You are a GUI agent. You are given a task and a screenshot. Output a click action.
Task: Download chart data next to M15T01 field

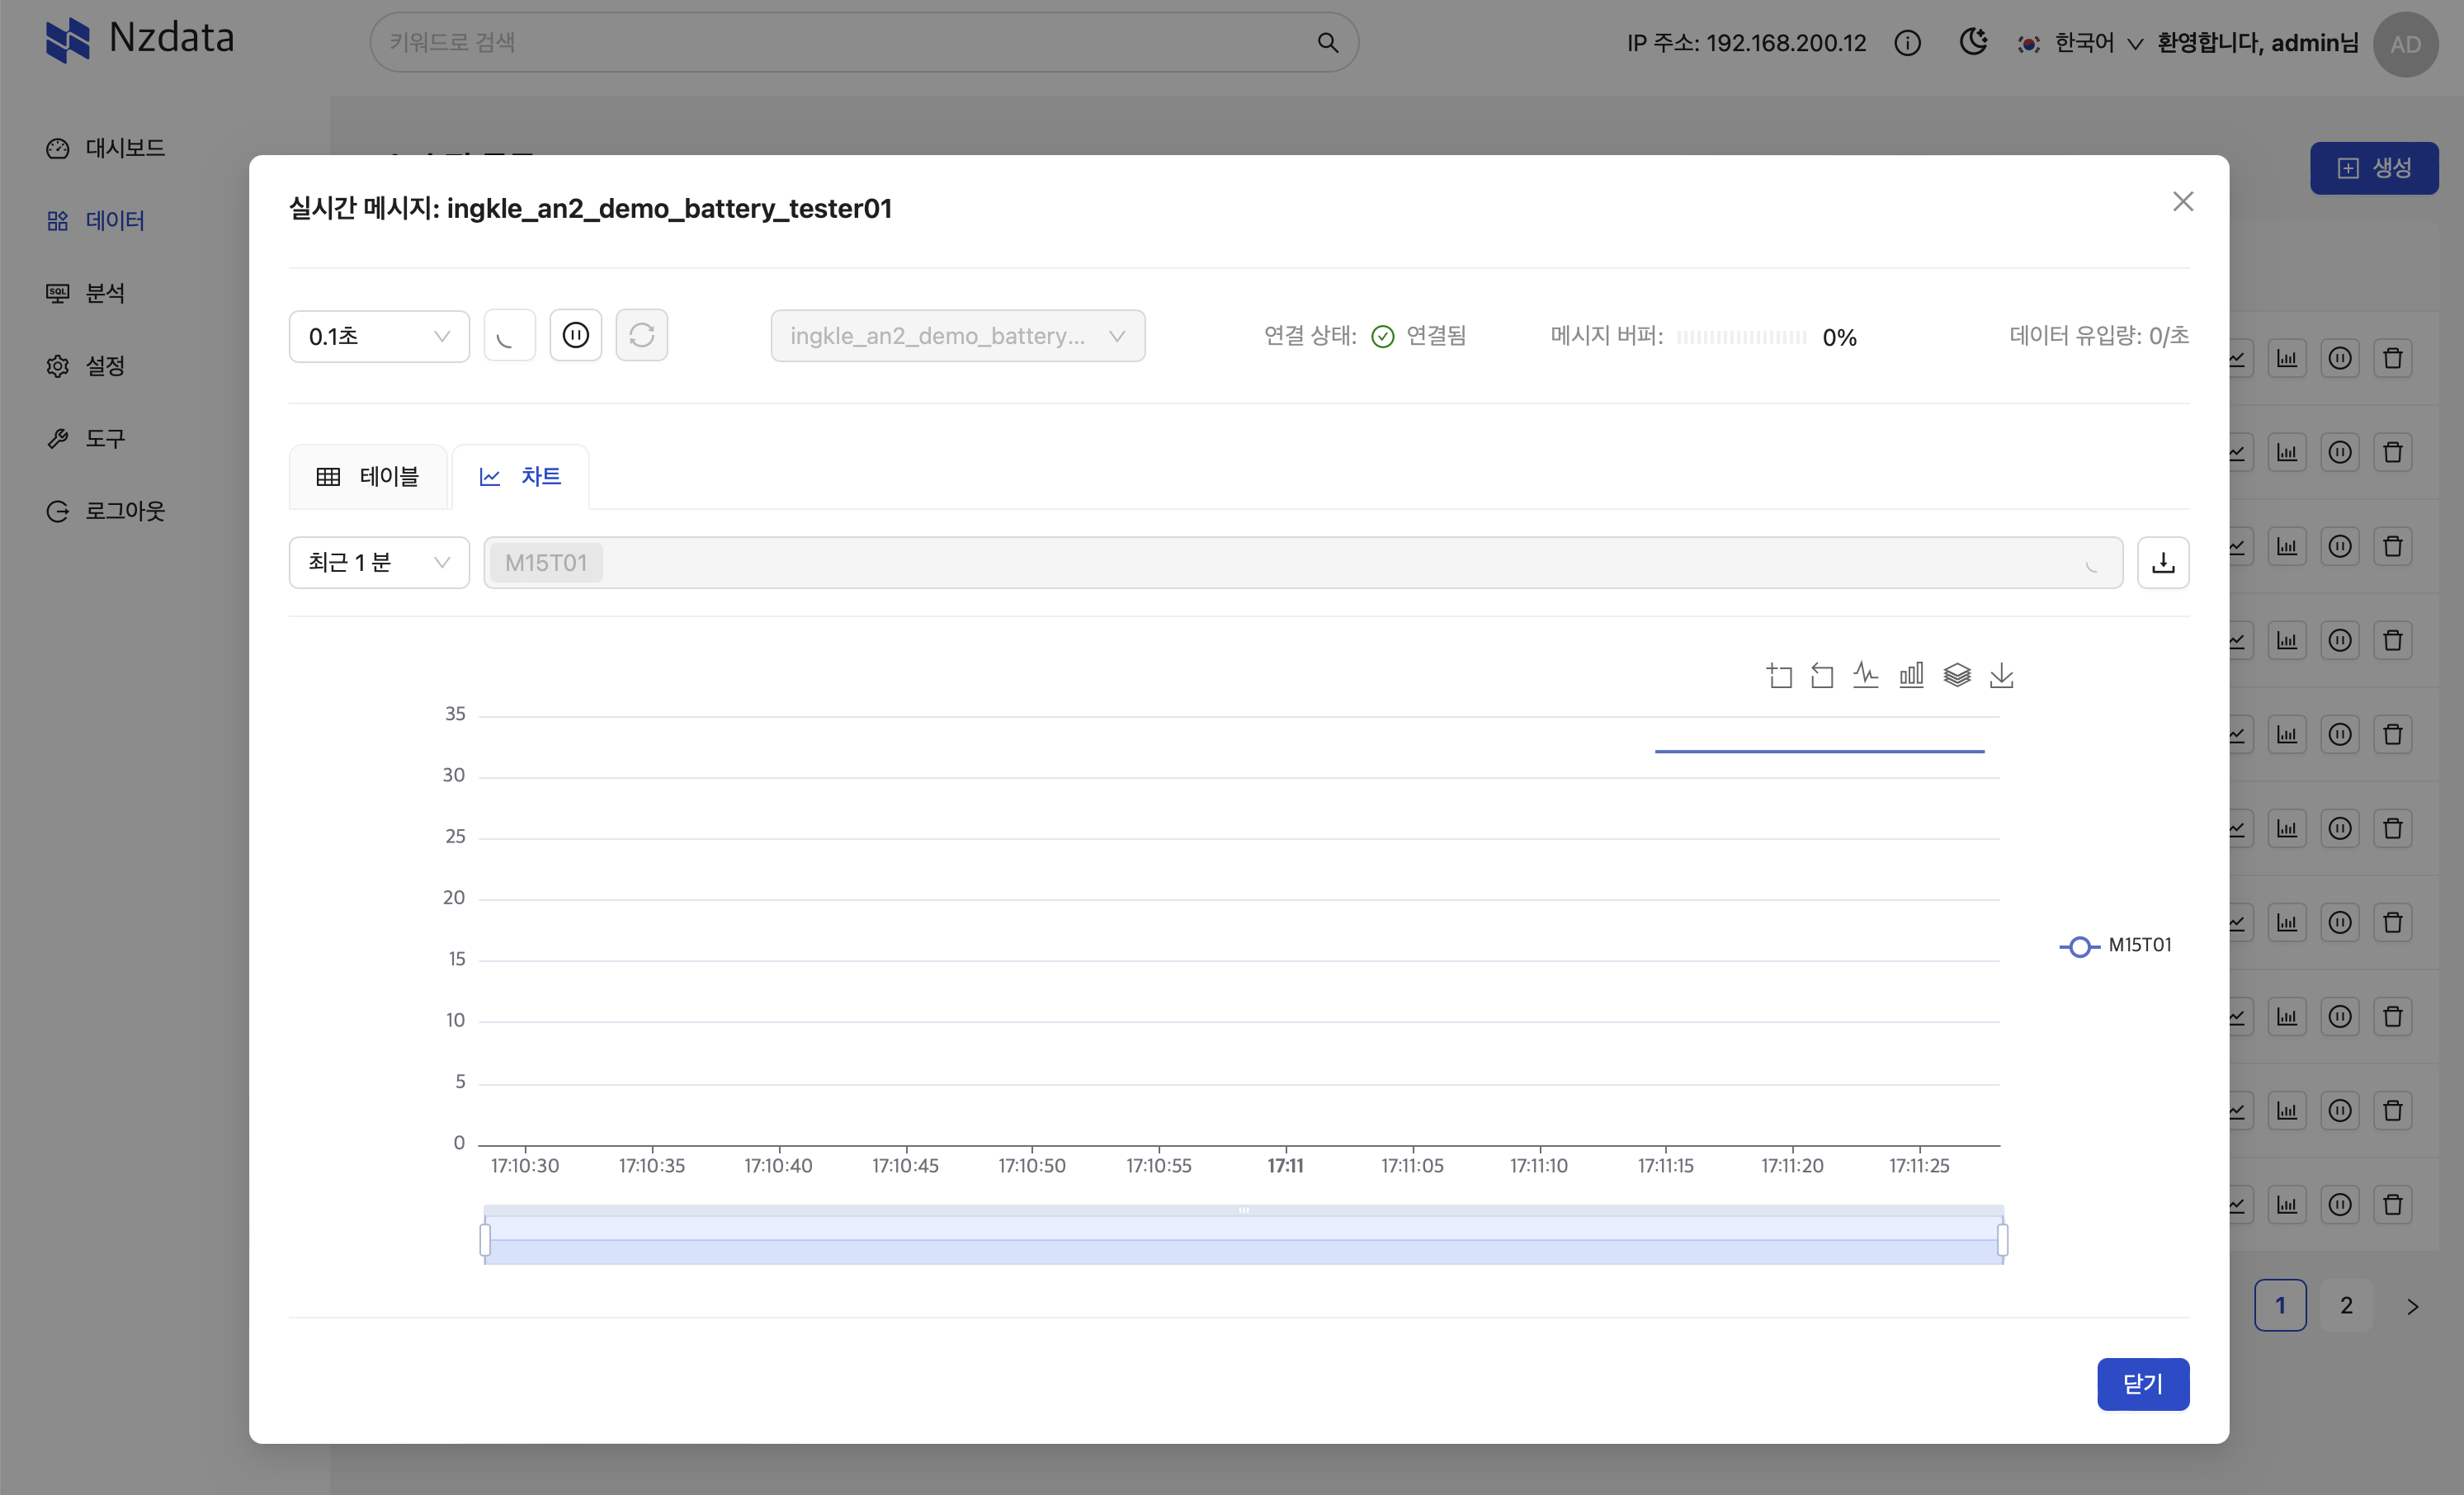[2163, 563]
